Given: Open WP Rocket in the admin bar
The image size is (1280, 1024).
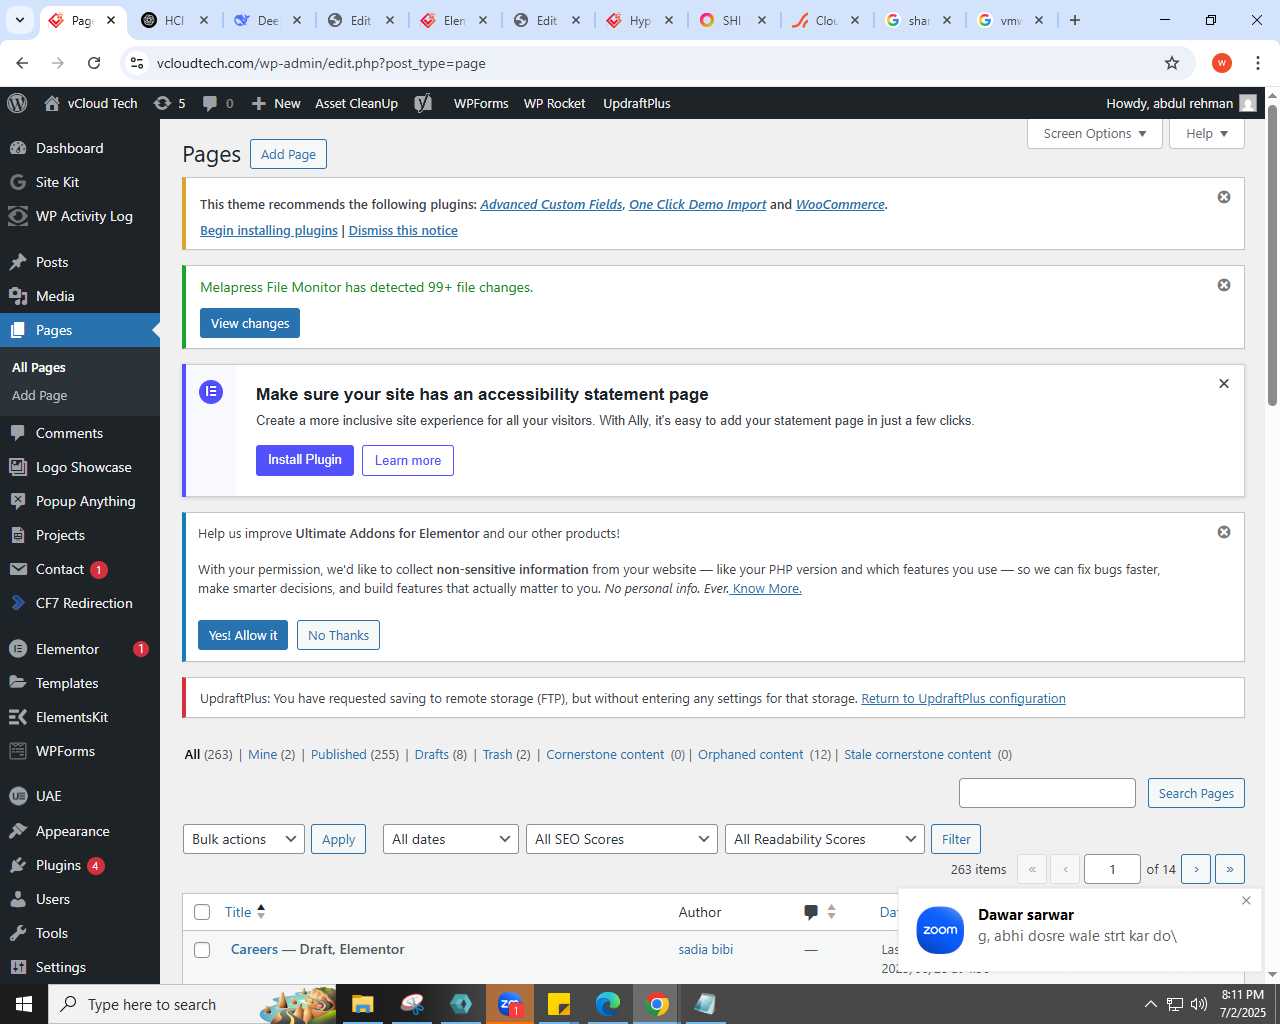Looking at the screenshot, I should coord(554,103).
